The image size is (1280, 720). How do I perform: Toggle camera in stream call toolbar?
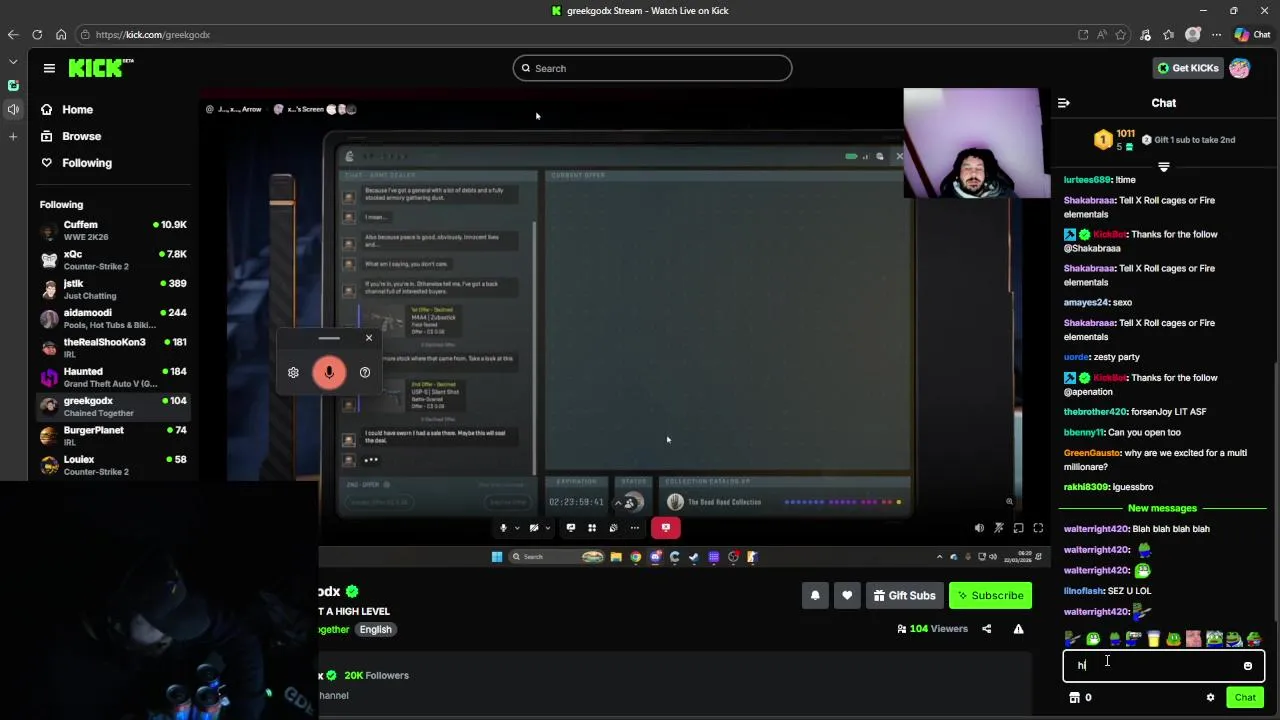534,528
